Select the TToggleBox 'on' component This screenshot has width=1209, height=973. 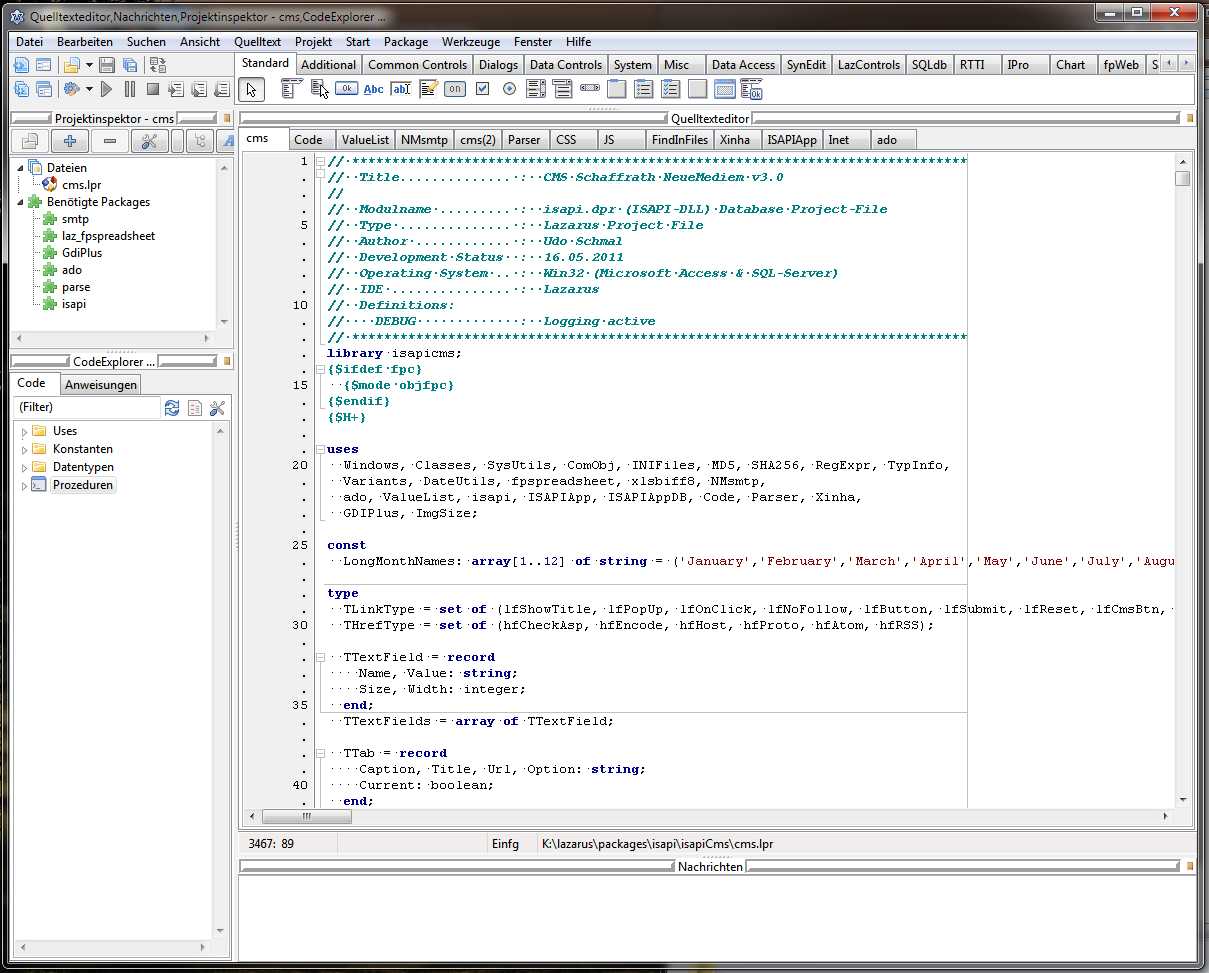(x=455, y=89)
